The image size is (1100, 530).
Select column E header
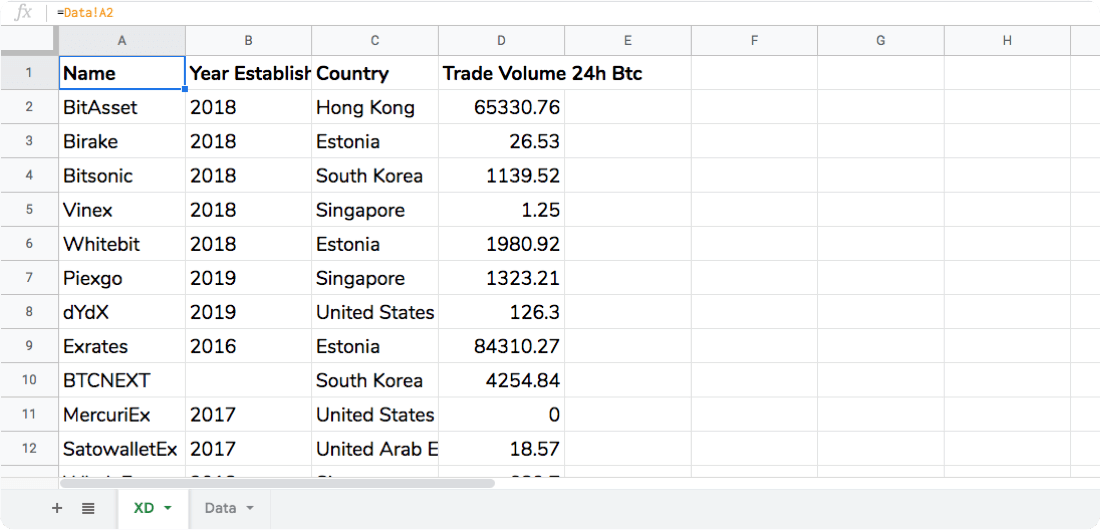tap(627, 41)
